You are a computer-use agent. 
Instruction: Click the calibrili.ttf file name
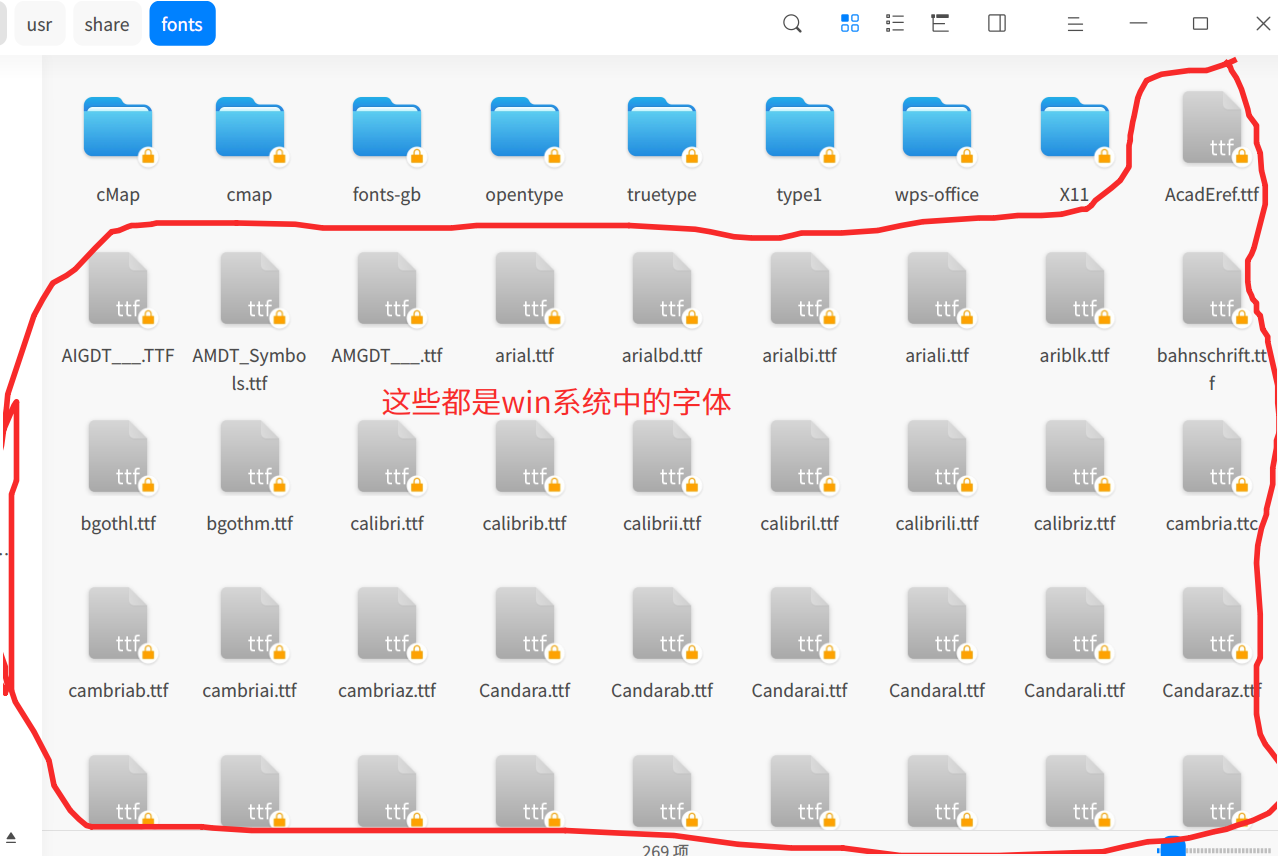pyautogui.click(x=937, y=523)
